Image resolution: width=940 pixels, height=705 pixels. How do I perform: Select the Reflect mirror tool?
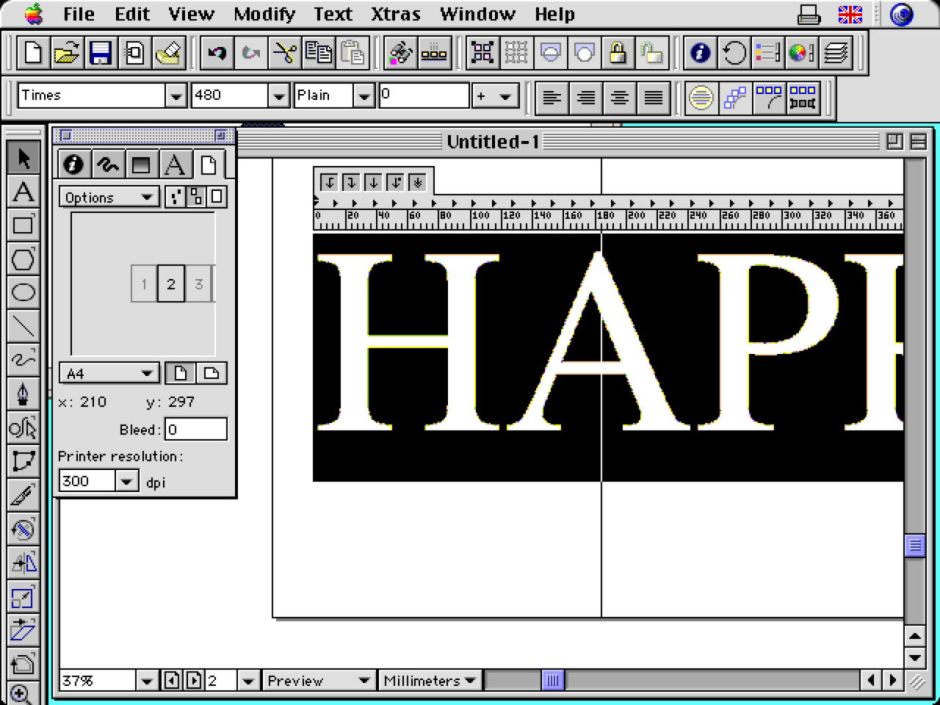click(23, 563)
